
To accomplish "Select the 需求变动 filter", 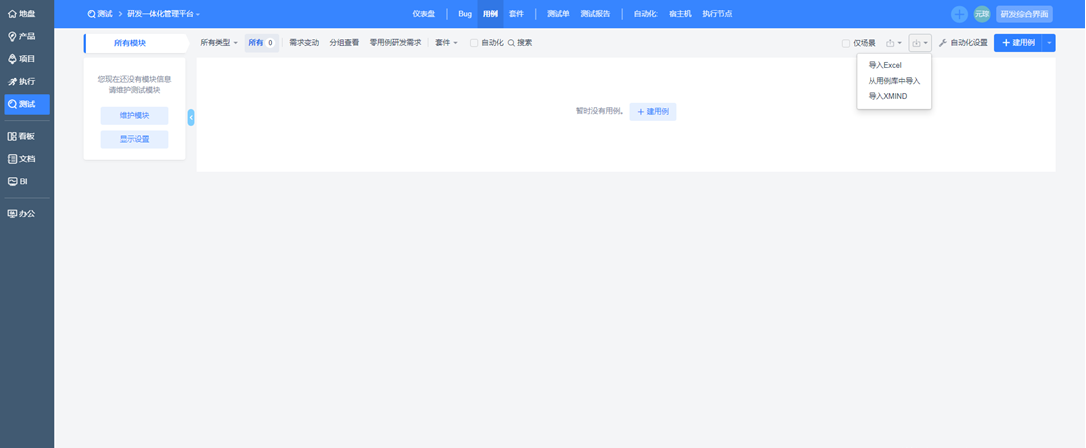I will click(304, 43).
